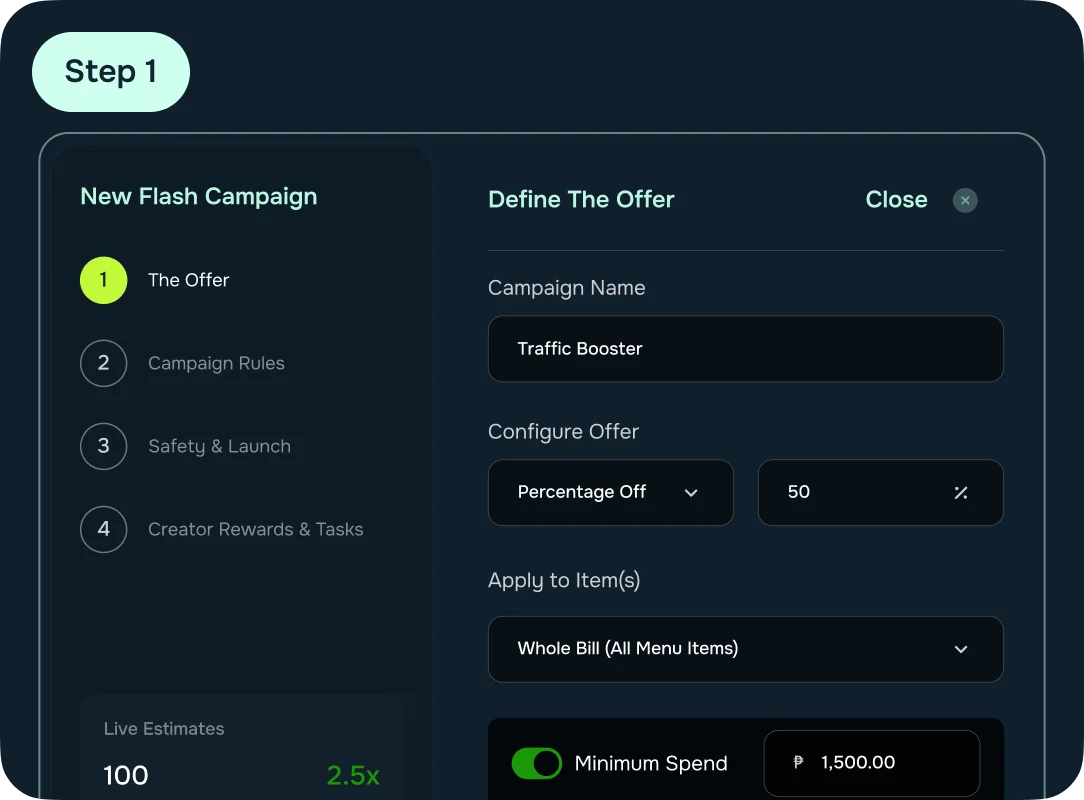Toggle the Minimum Spend switch
This screenshot has width=1084, height=800.
(x=536, y=764)
